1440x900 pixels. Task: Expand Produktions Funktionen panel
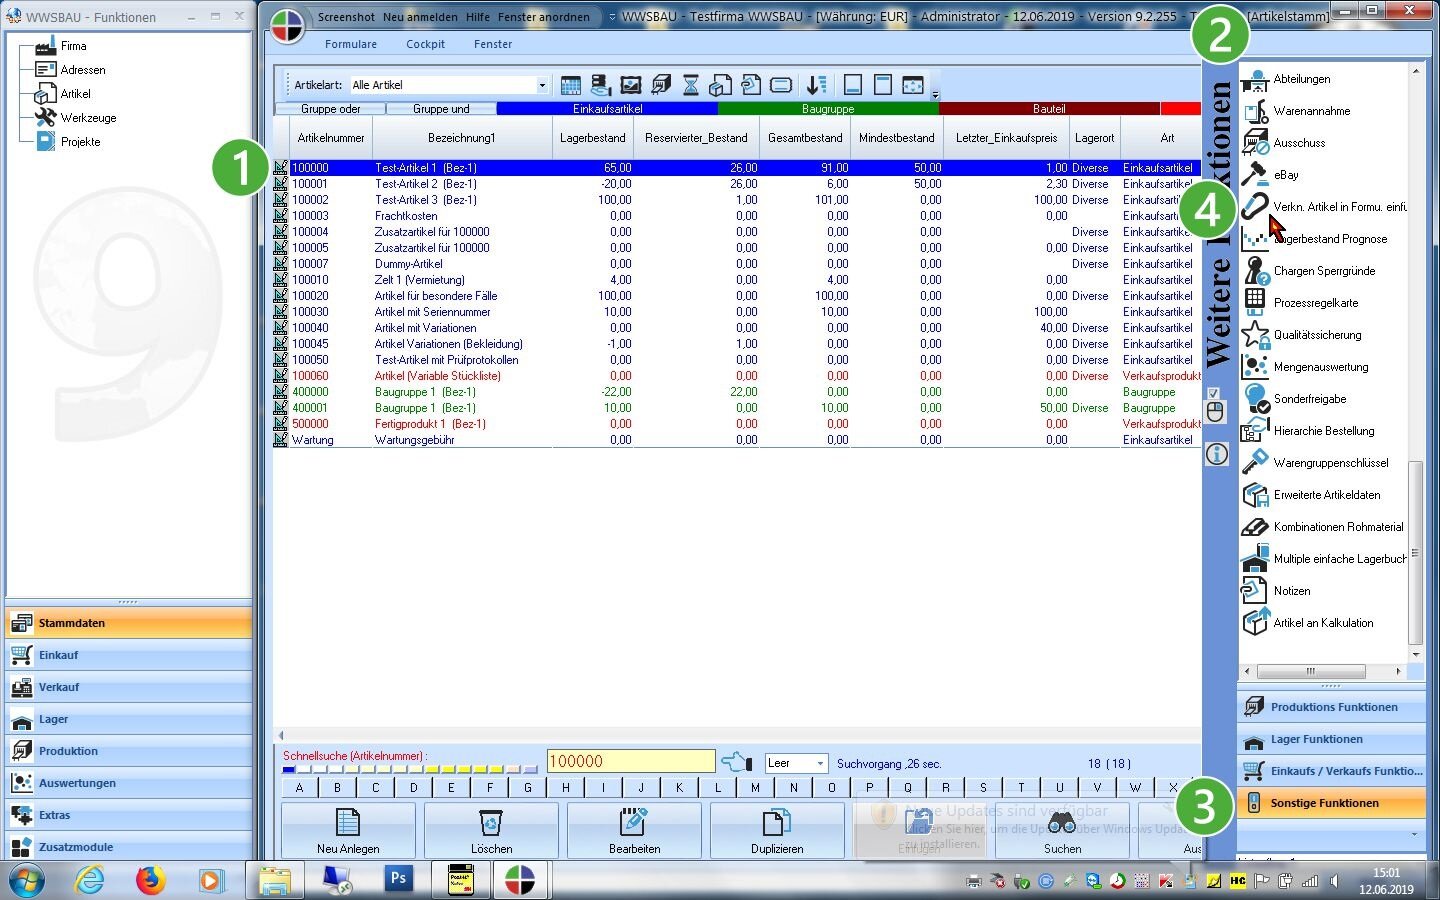pyautogui.click(x=1331, y=707)
